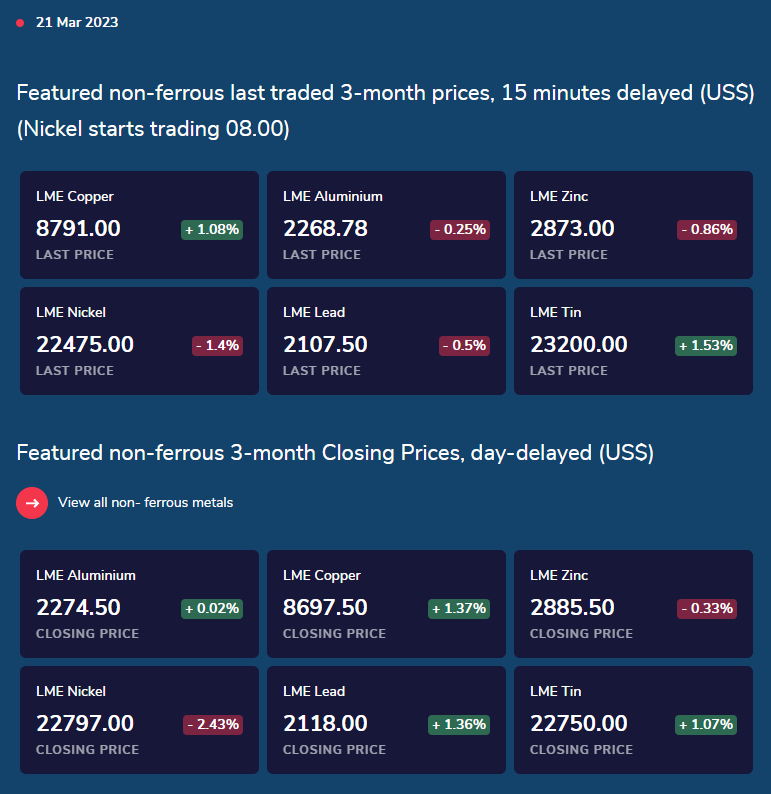Open the LME Zinc last price card
This screenshot has height=794, width=771.
click(633, 225)
